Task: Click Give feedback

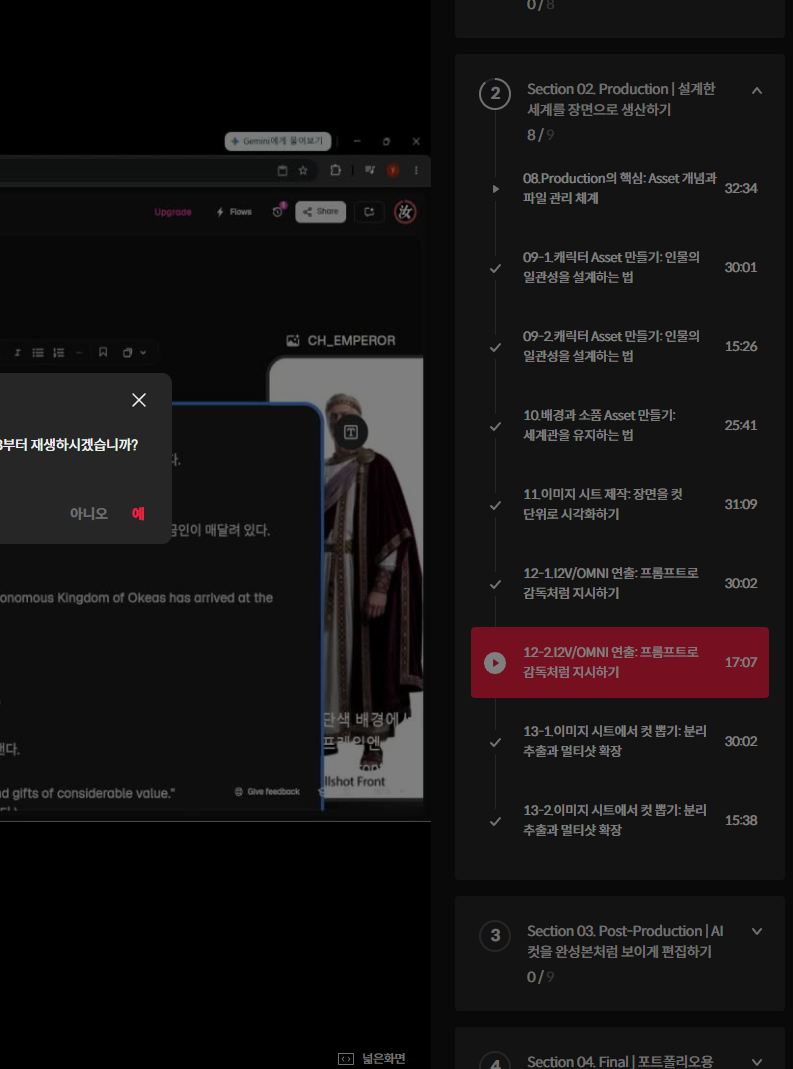Action: tap(267, 792)
